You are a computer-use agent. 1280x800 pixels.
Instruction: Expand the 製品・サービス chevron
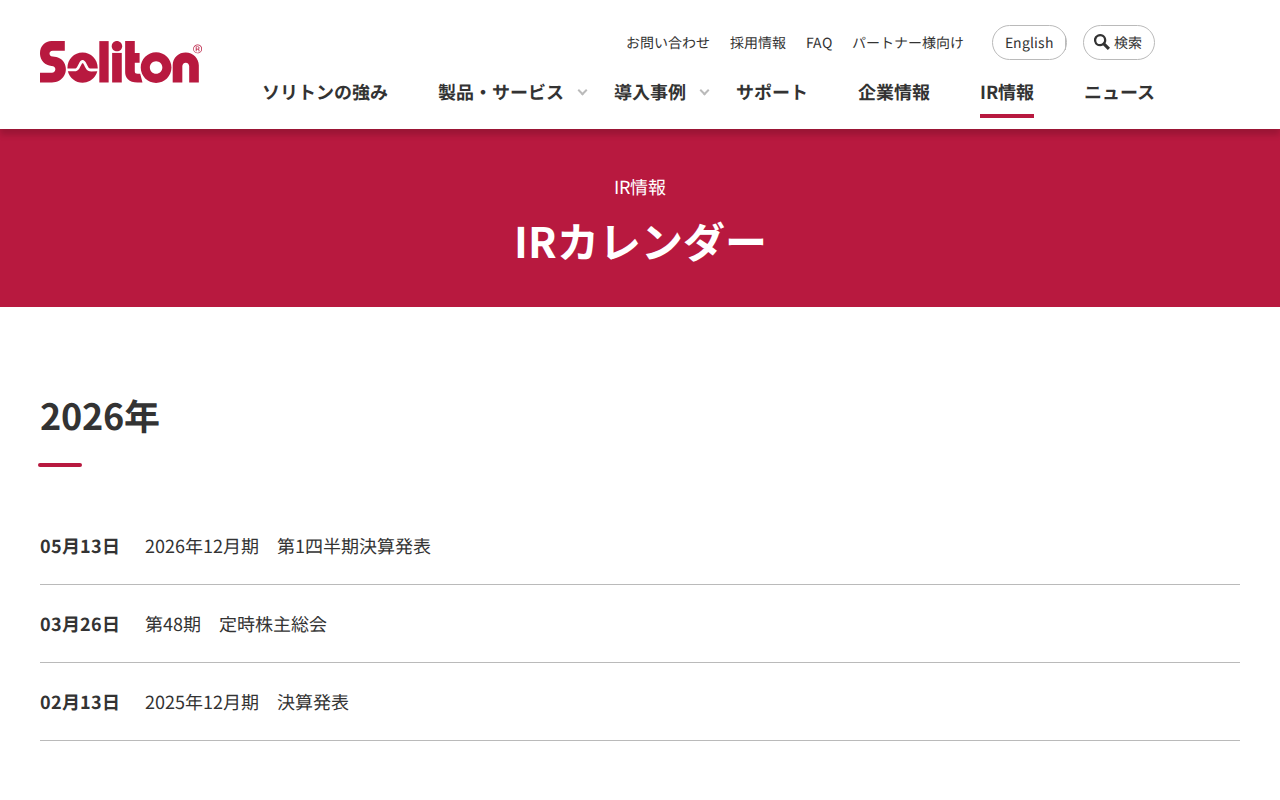pos(583,92)
